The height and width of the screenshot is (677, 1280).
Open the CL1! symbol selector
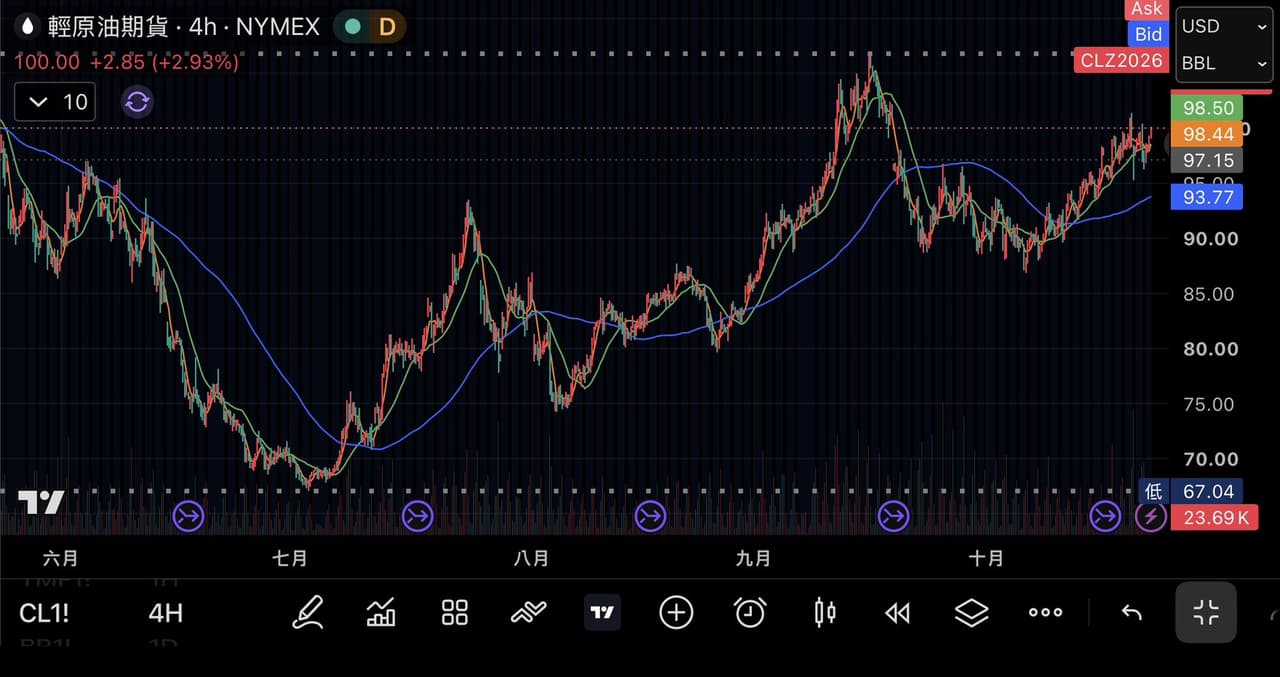44,613
